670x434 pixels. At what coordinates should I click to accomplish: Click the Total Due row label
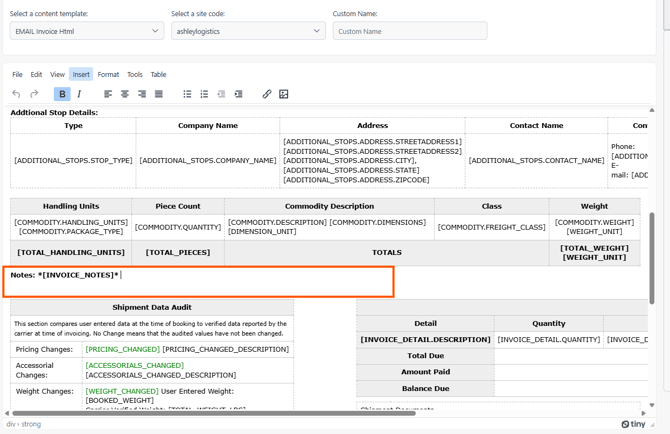coord(425,356)
